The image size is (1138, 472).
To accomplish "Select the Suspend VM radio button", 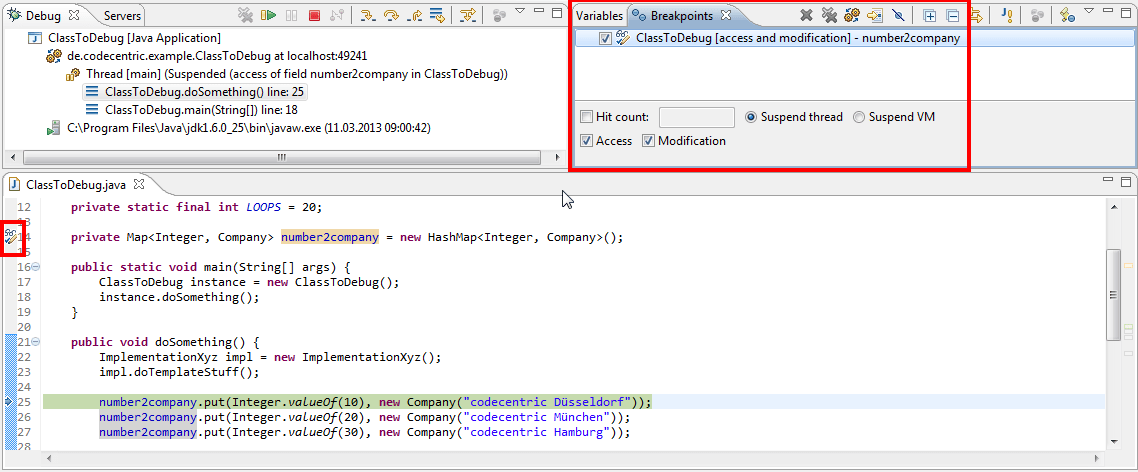I will (x=859, y=117).
